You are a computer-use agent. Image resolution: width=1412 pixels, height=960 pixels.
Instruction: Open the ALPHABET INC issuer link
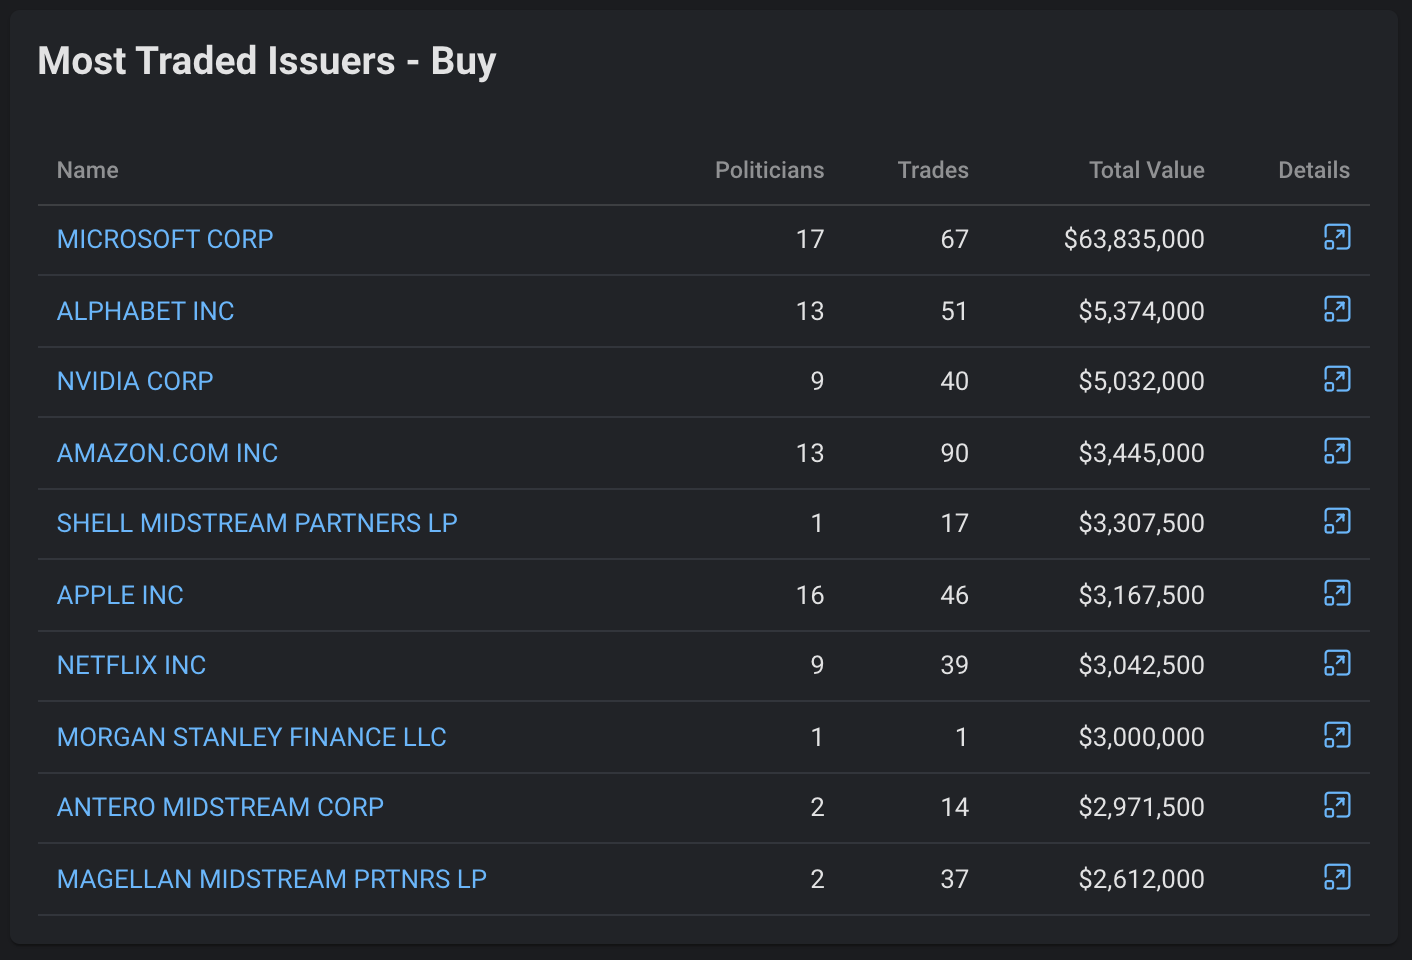(x=145, y=311)
